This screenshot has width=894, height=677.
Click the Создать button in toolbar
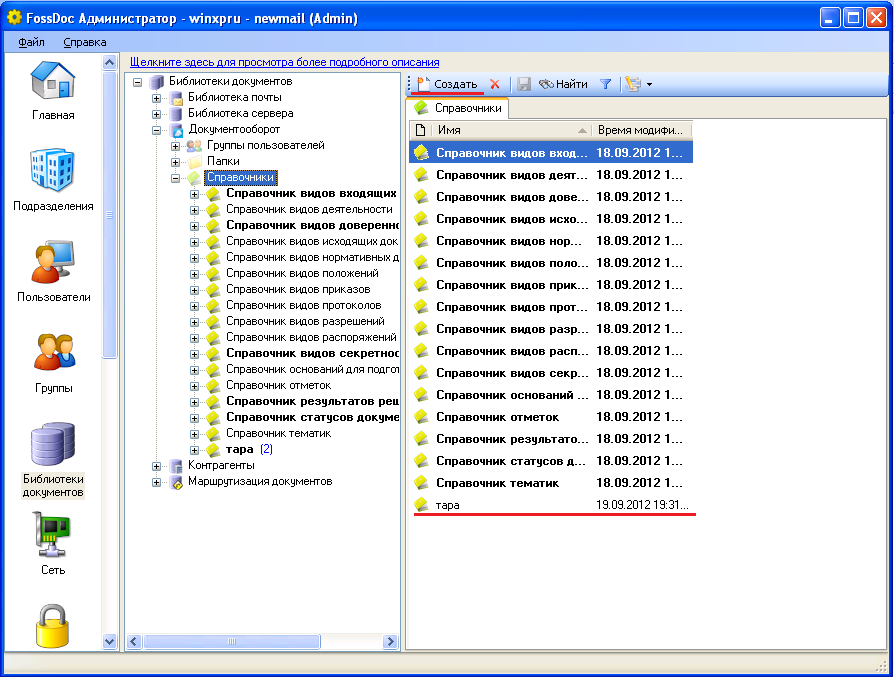point(447,85)
